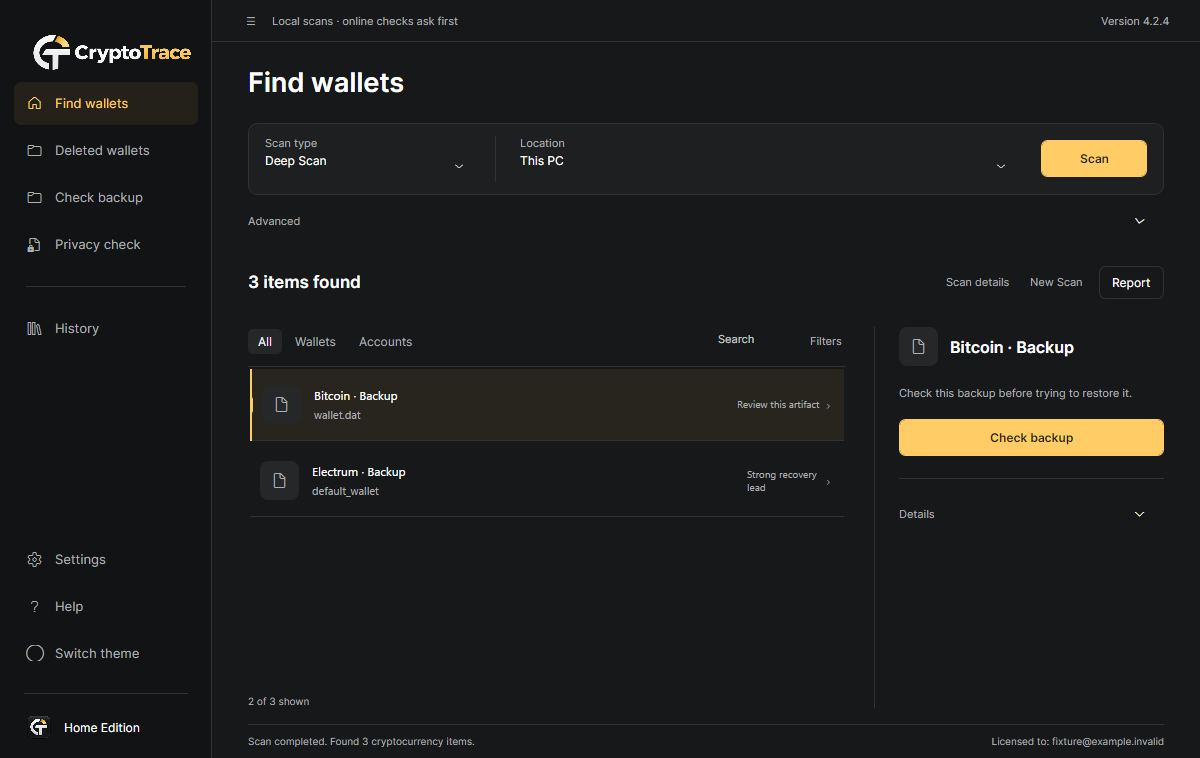Open the Privacy check page
The image size is (1200, 758).
(106, 244)
